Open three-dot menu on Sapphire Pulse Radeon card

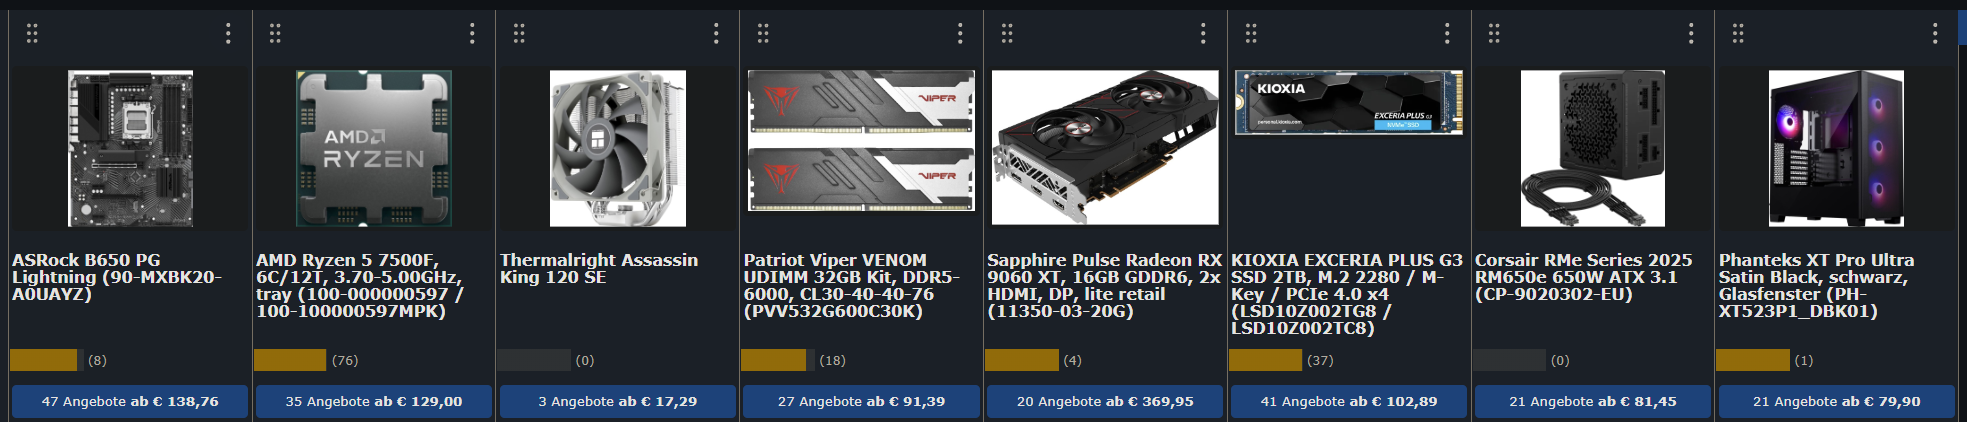[x=1203, y=34]
